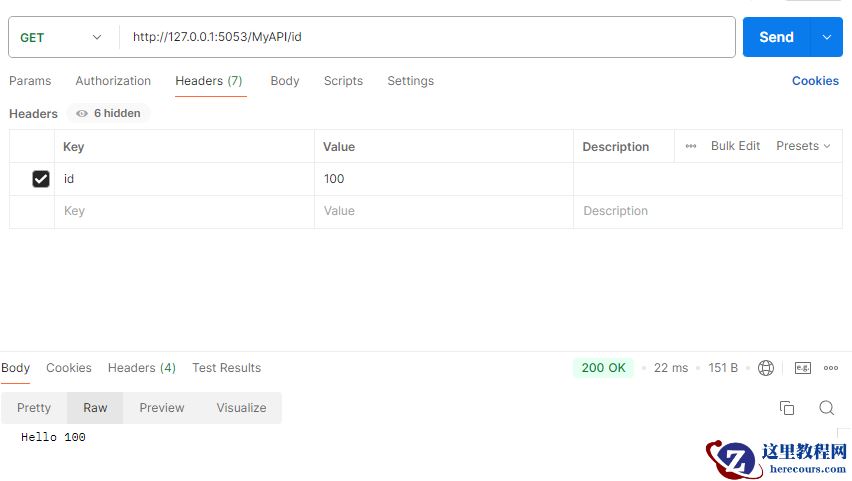
Task: Click the Bulk Edit button
Action: pyautogui.click(x=735, y=146)
